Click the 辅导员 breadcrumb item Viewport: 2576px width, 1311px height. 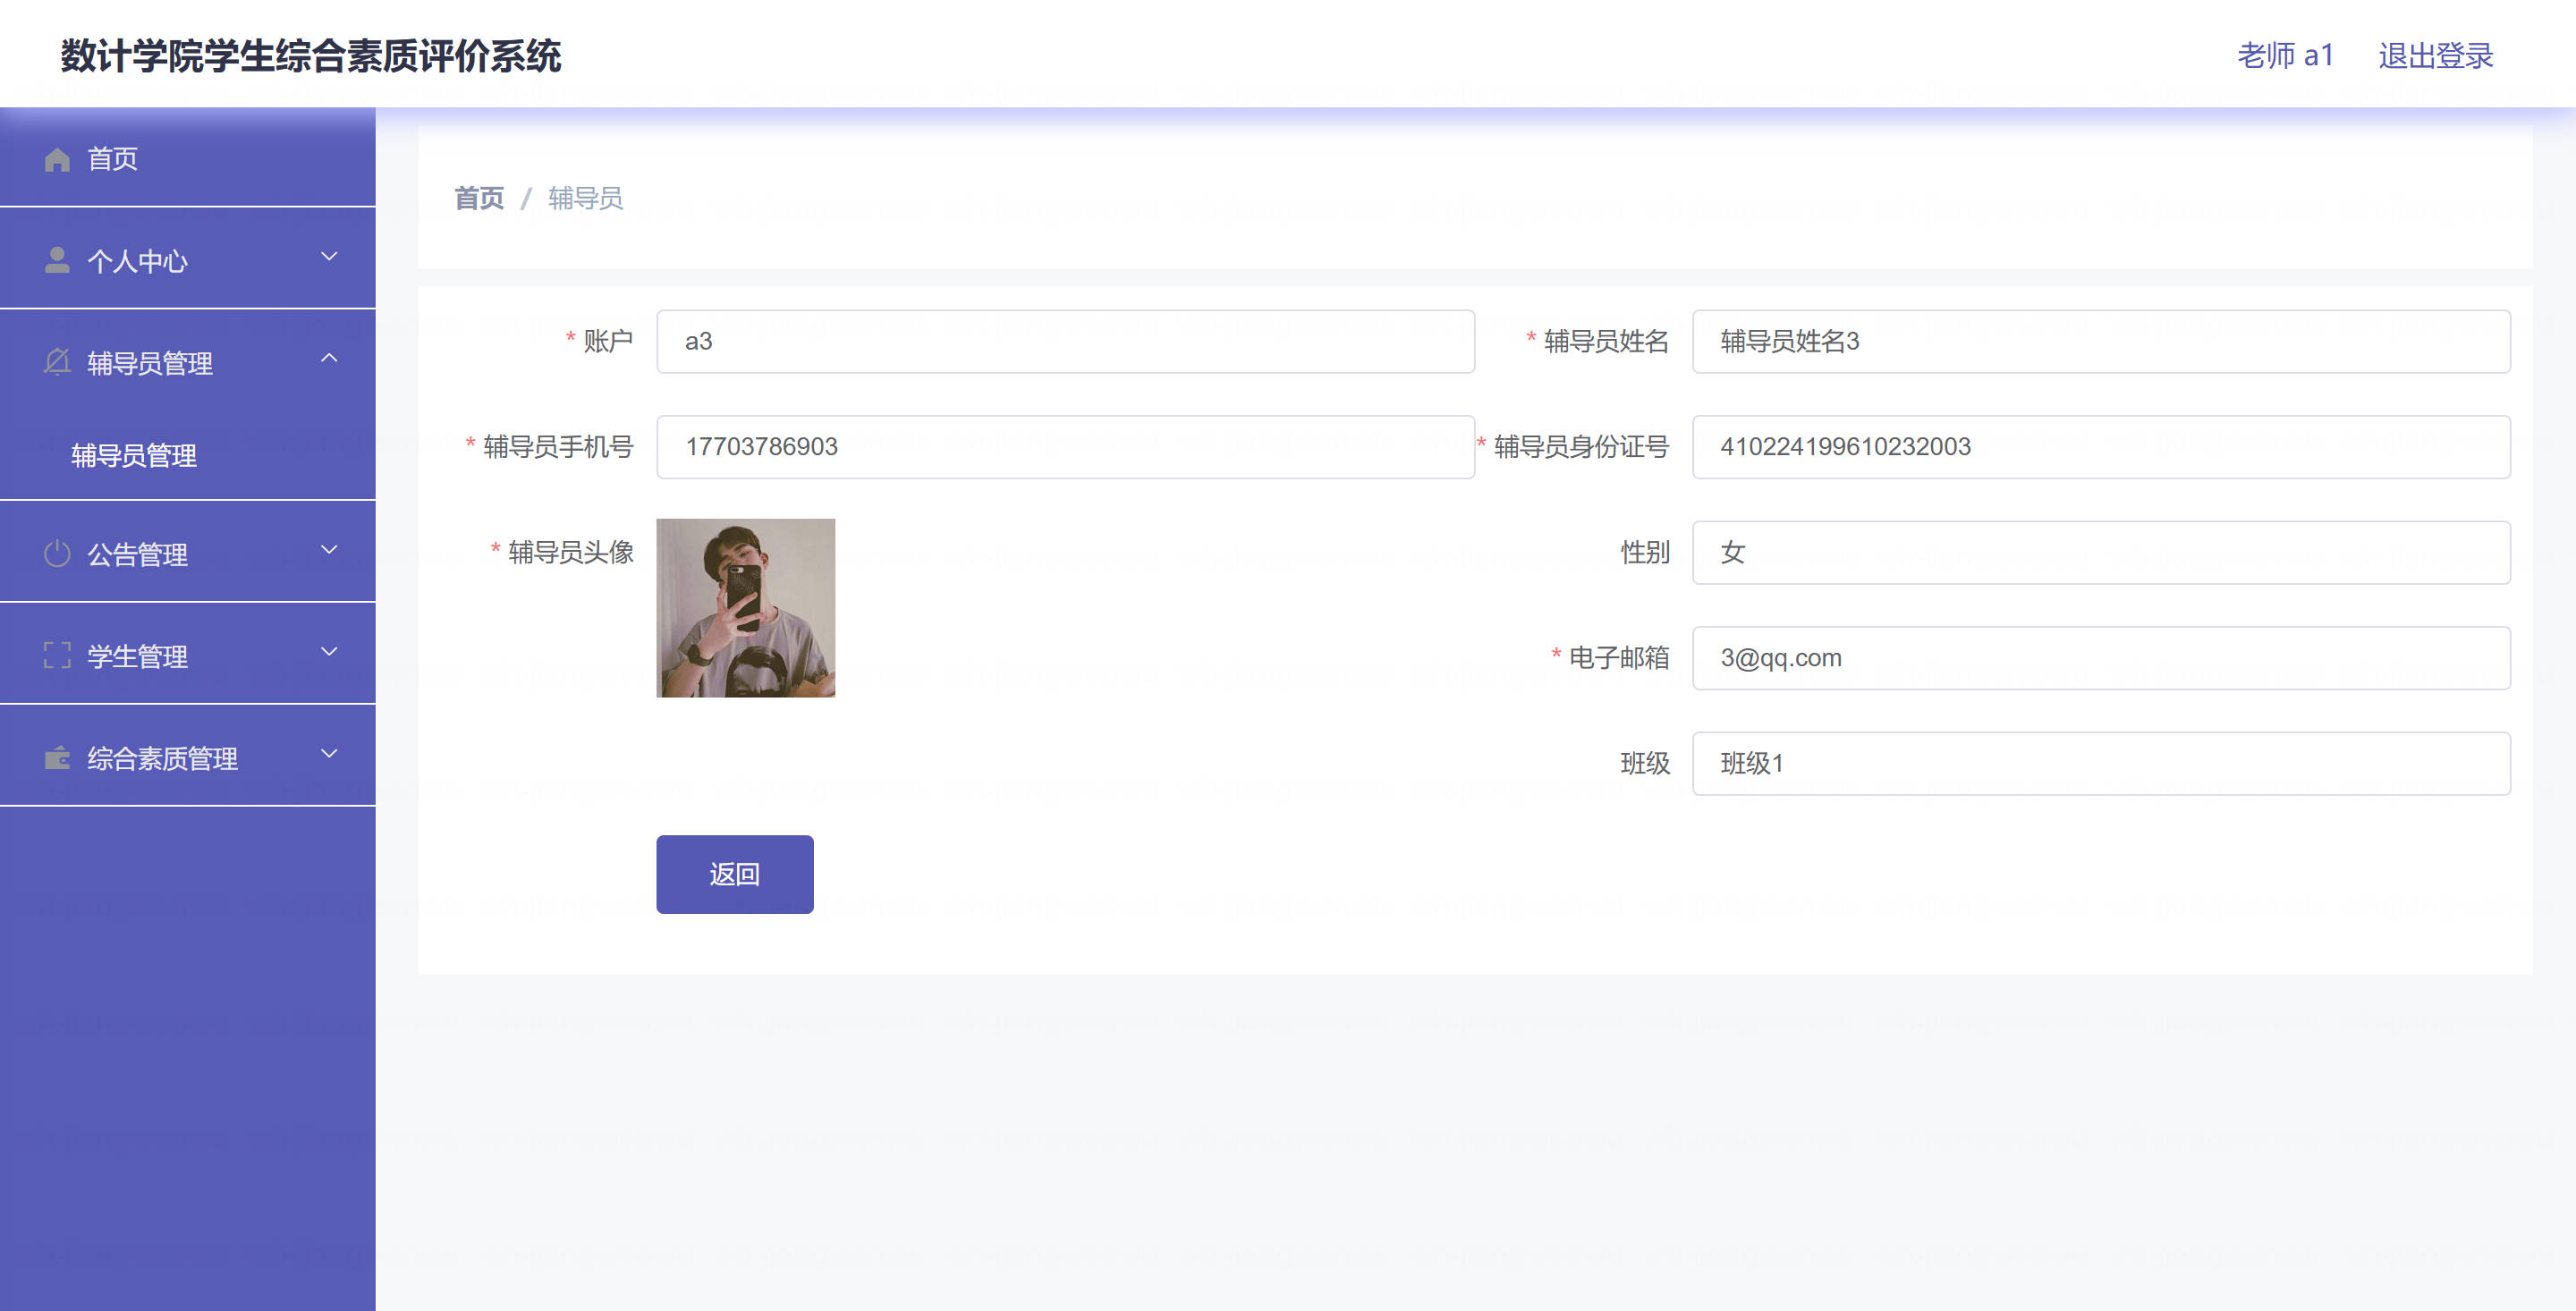[585, 198]
